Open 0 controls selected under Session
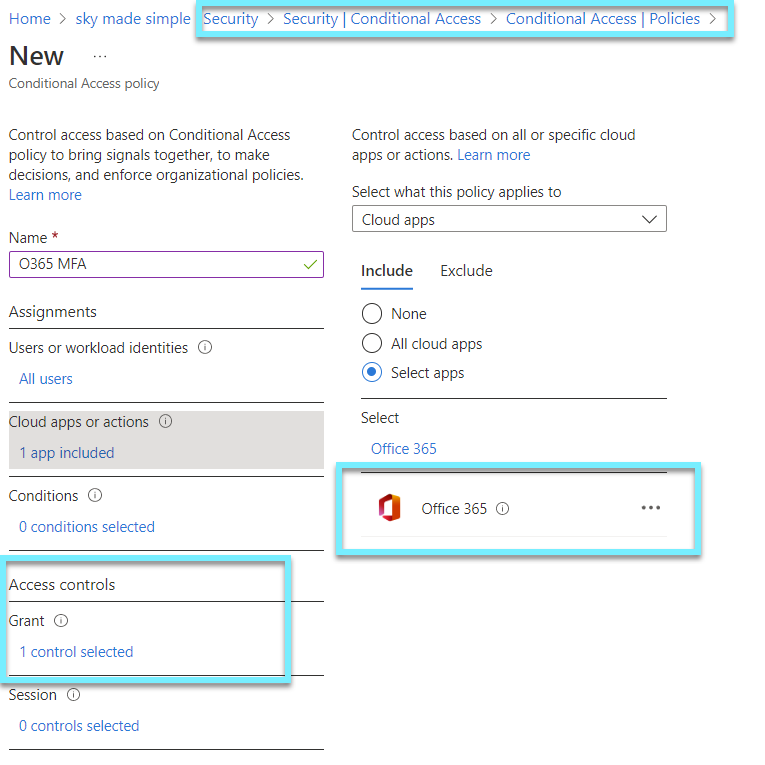This screenshot has height=765, width=765. click(x=79, y=726)
